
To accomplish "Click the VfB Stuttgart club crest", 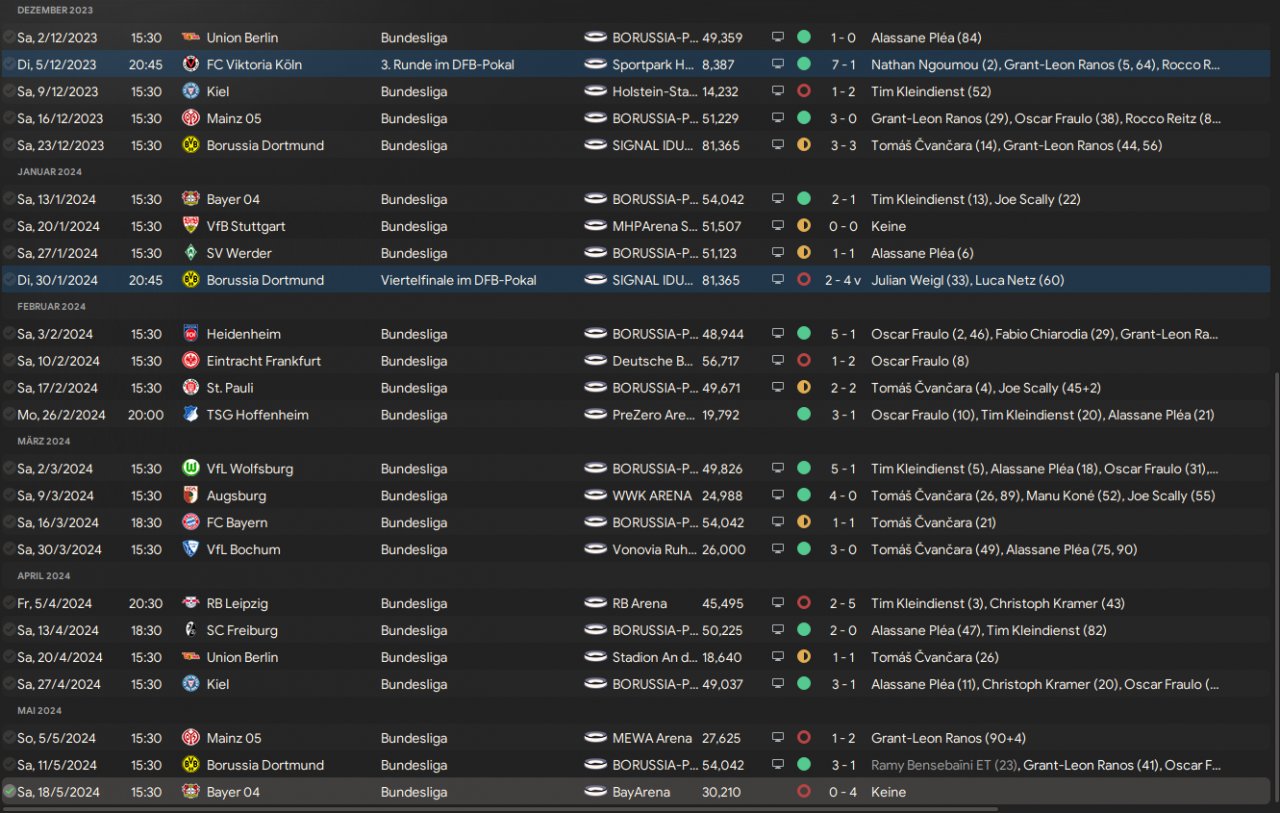I will (x=191, y=227).
